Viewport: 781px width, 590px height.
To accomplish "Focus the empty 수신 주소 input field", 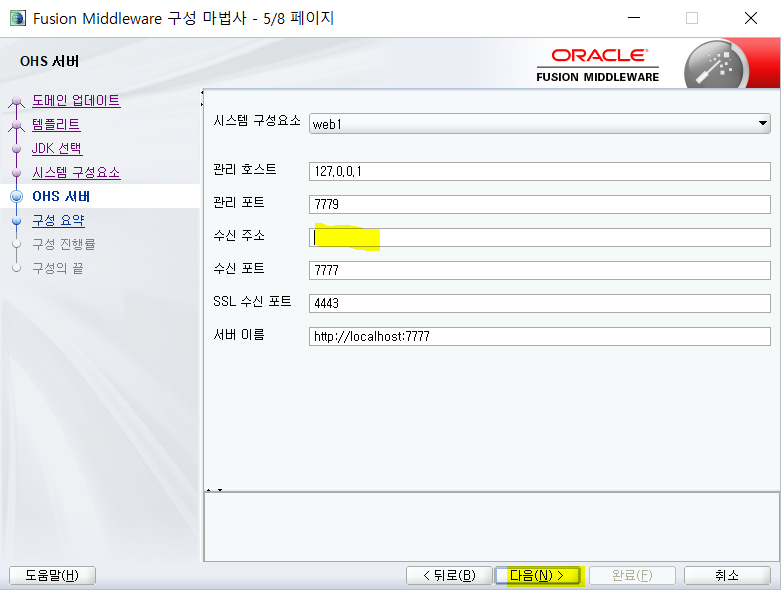I will (539, 237).
